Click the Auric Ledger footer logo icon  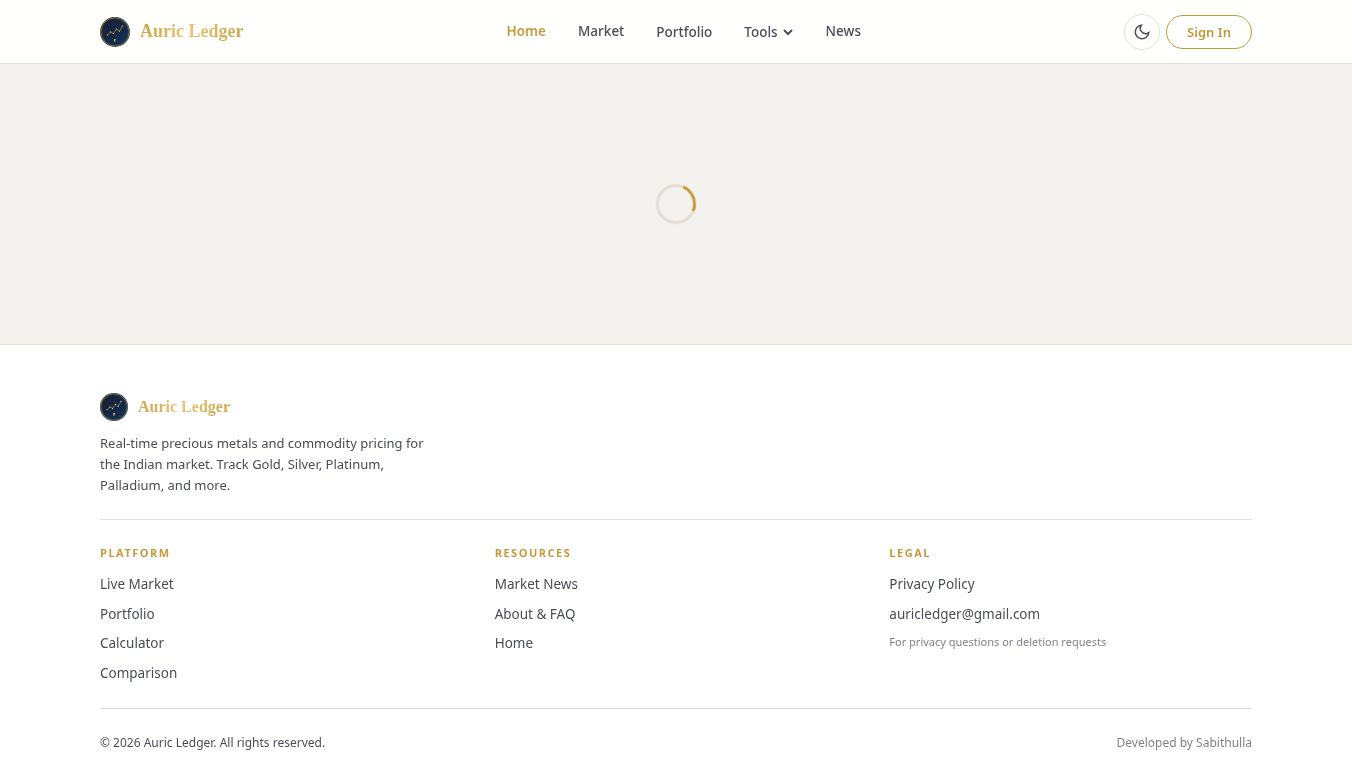tap(114, 407)
